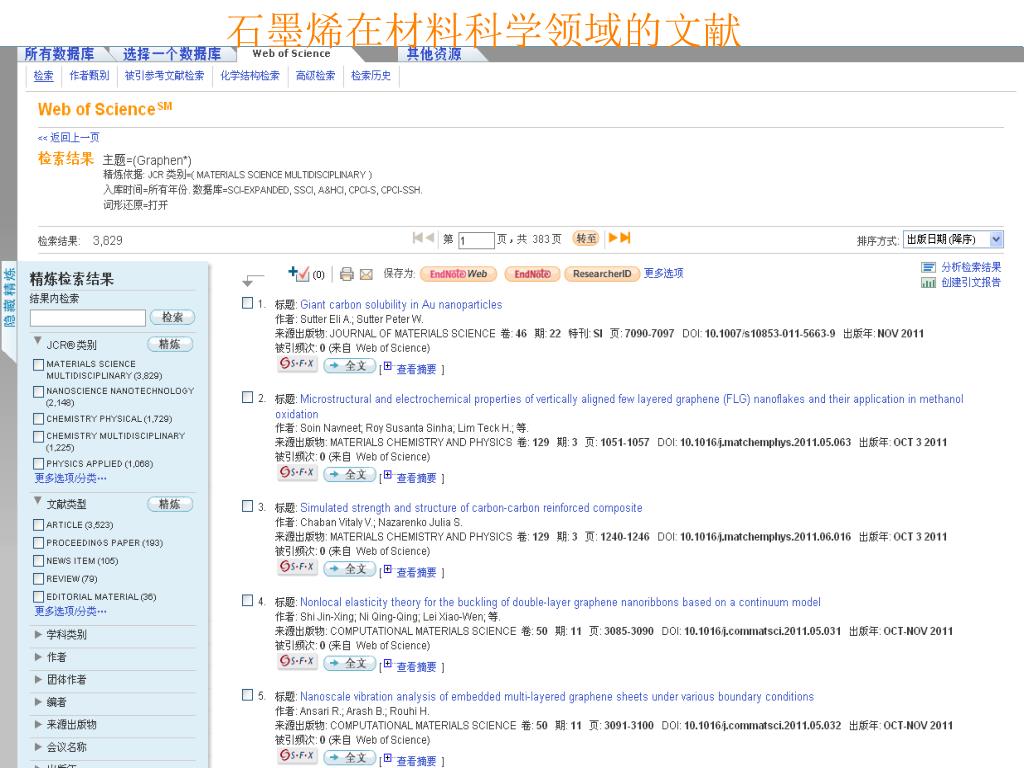Check MATERIALS SCIENCE MULTIDISCIPLINARY category box
Screen dimensions: 1024x768
tap(39, 364)
